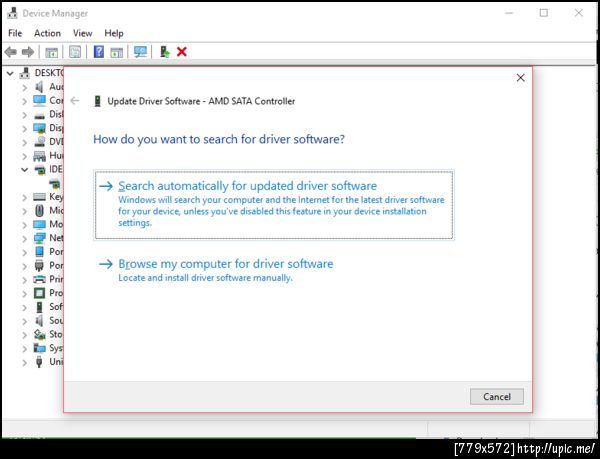
Task: Open the View menu
Action: point(82,33)
